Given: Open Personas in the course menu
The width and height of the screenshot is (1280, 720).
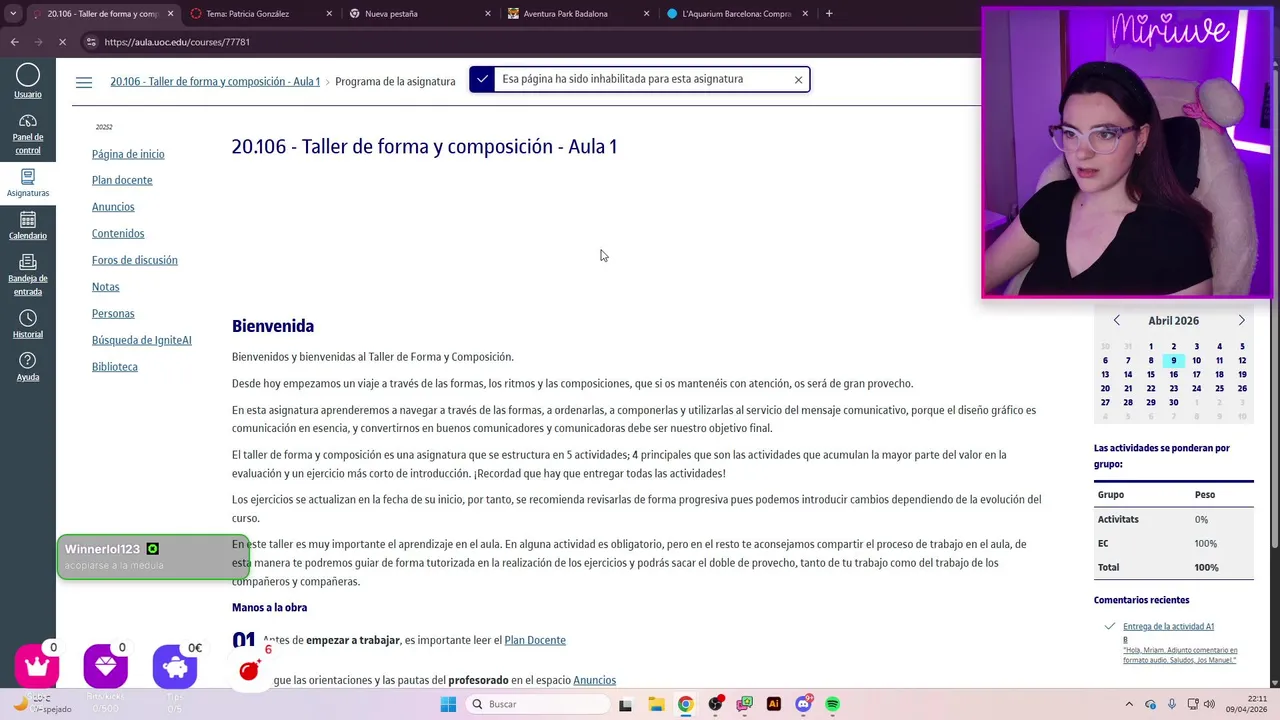Looking at the screenshot, I should [x=113, y=314].
